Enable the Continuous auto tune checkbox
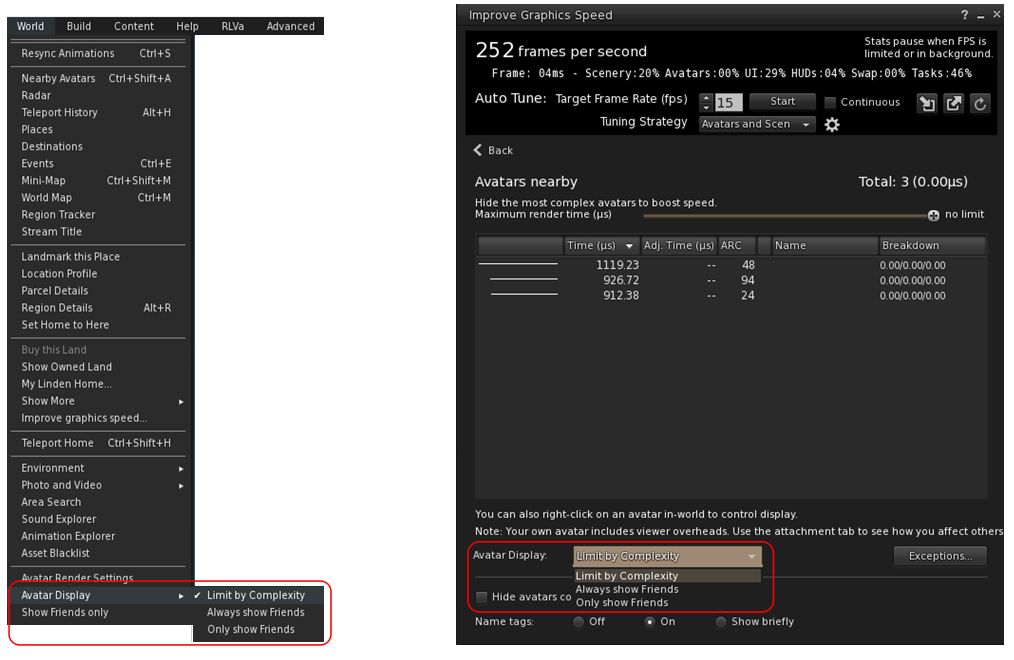Viewport: 1014px width, 660px height. [830, 103]
